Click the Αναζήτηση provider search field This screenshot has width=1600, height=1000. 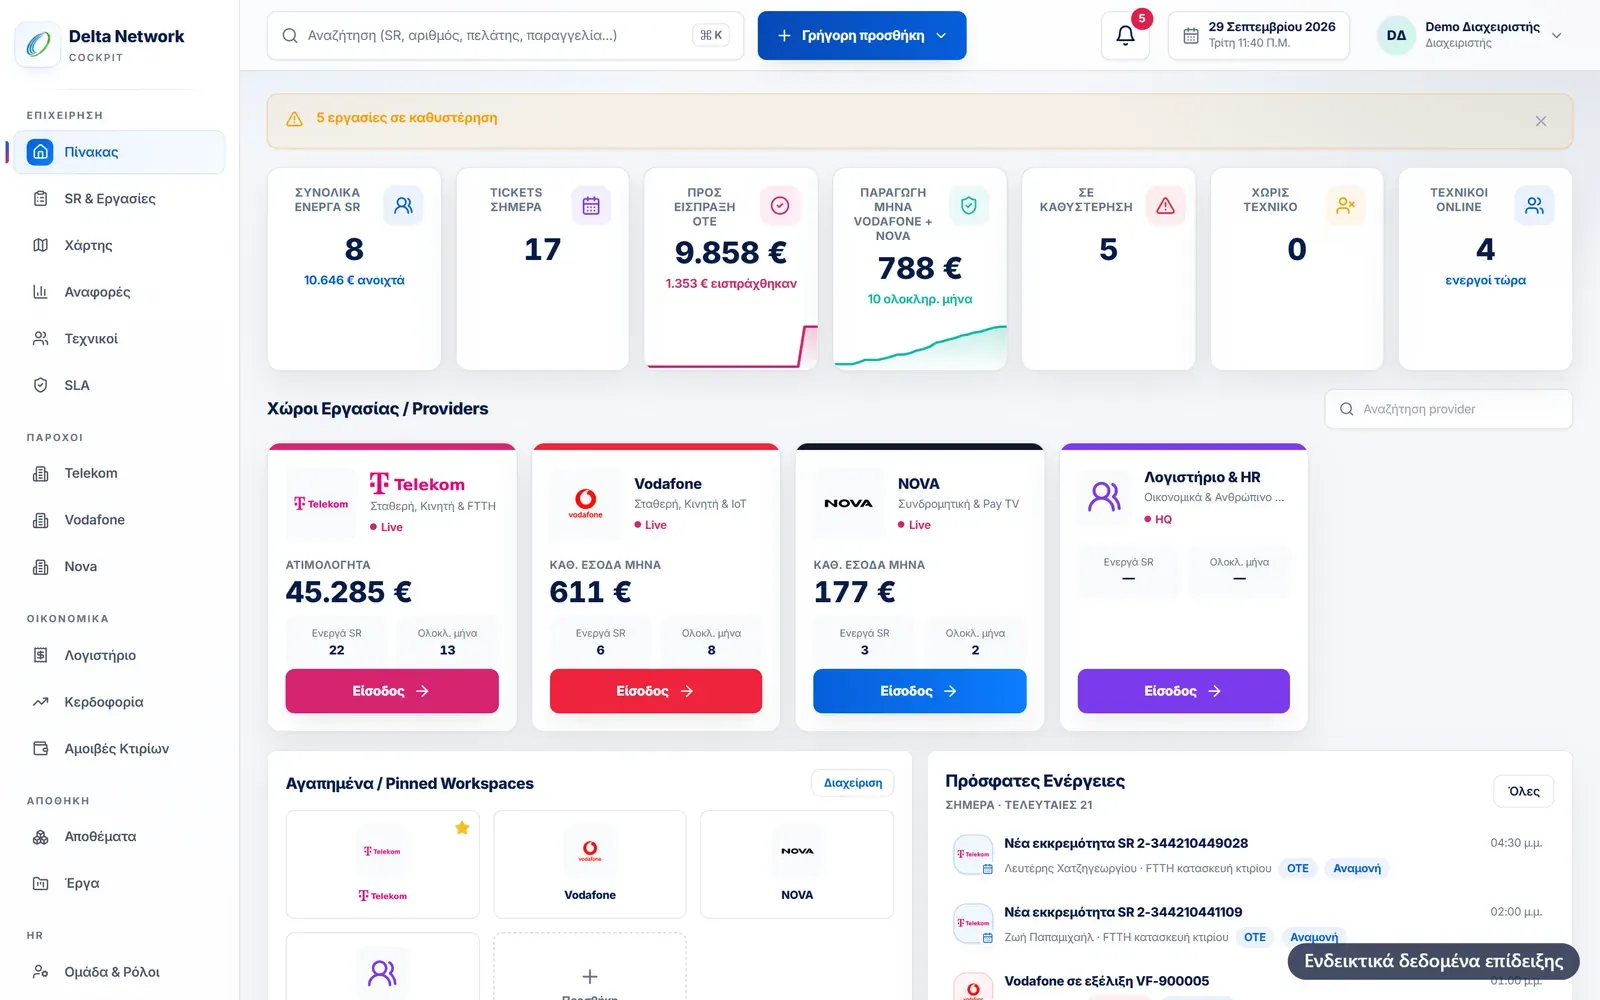[x=1449, y=409]
